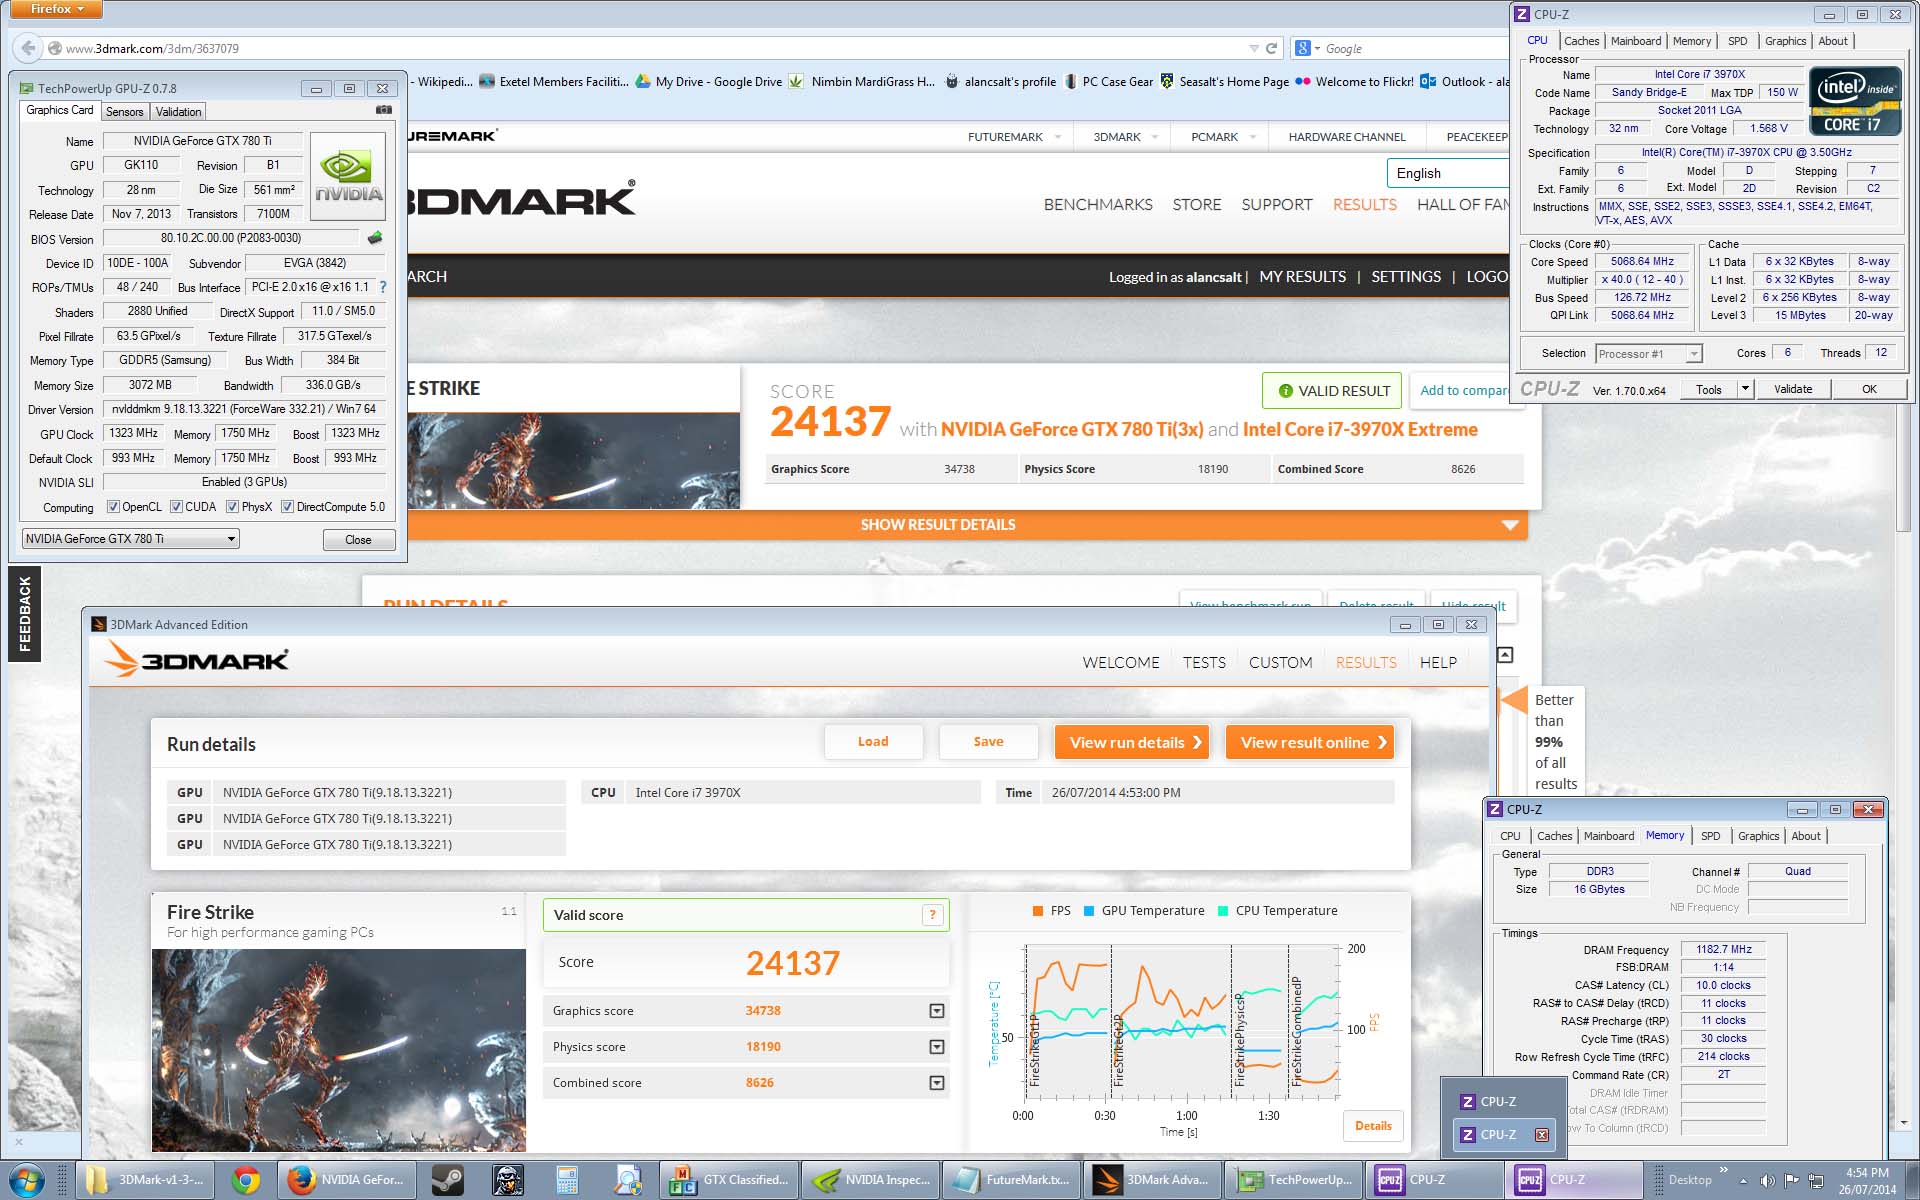The width and height of the screenshot is (1920, 1200).
Task: Switch to GTX Classified taskbar item
Action: click(x=731, y=1180)
